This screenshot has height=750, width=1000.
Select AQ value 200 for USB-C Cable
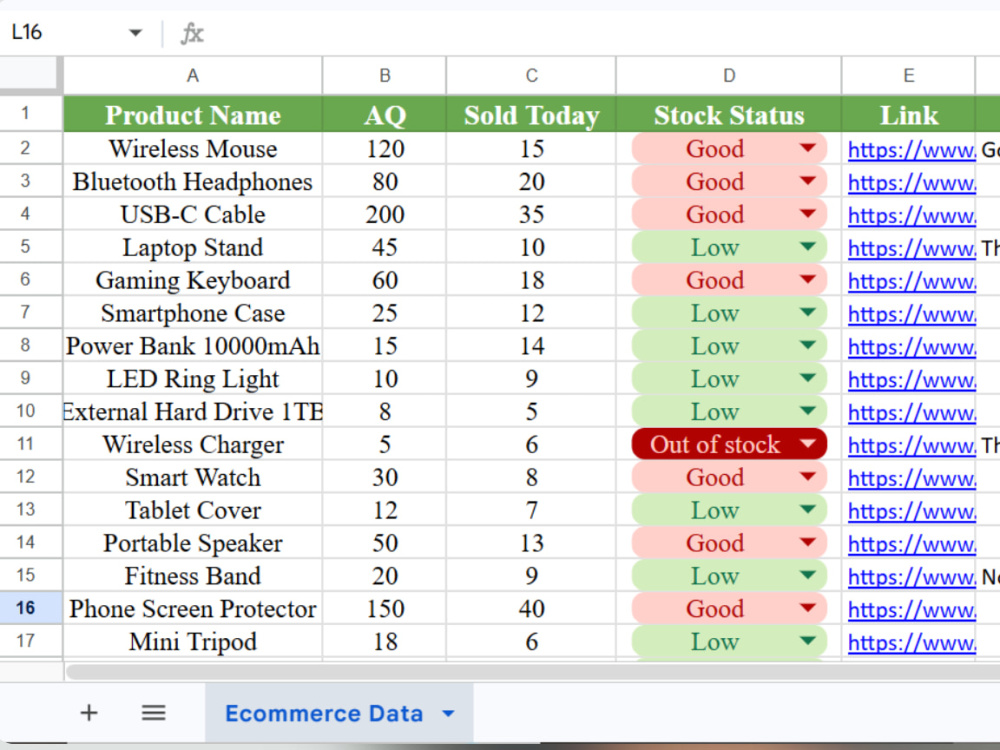coord(385,214)
